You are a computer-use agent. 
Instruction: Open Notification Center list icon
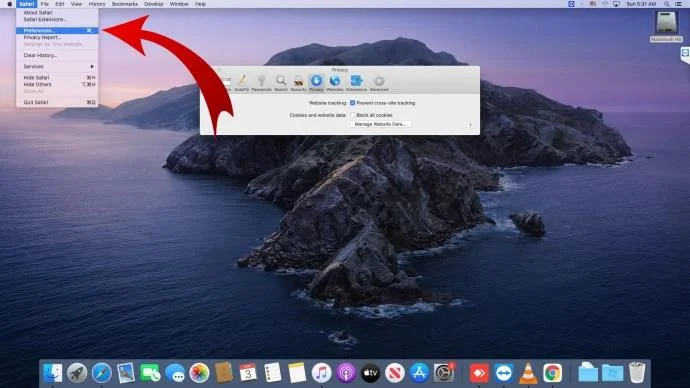(x=679, y=4)
